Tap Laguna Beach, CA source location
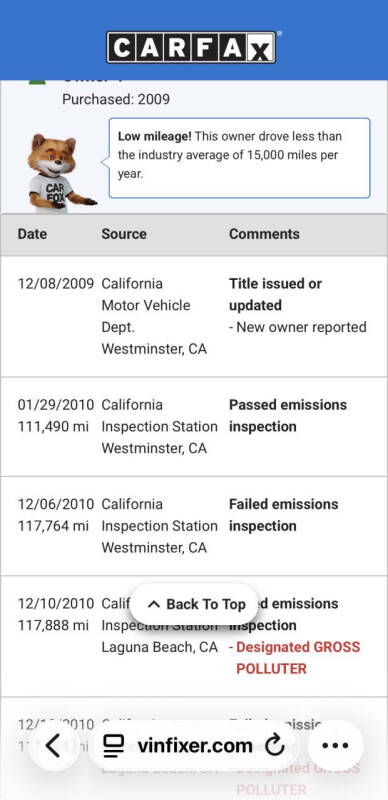 [x=160, y=647]
